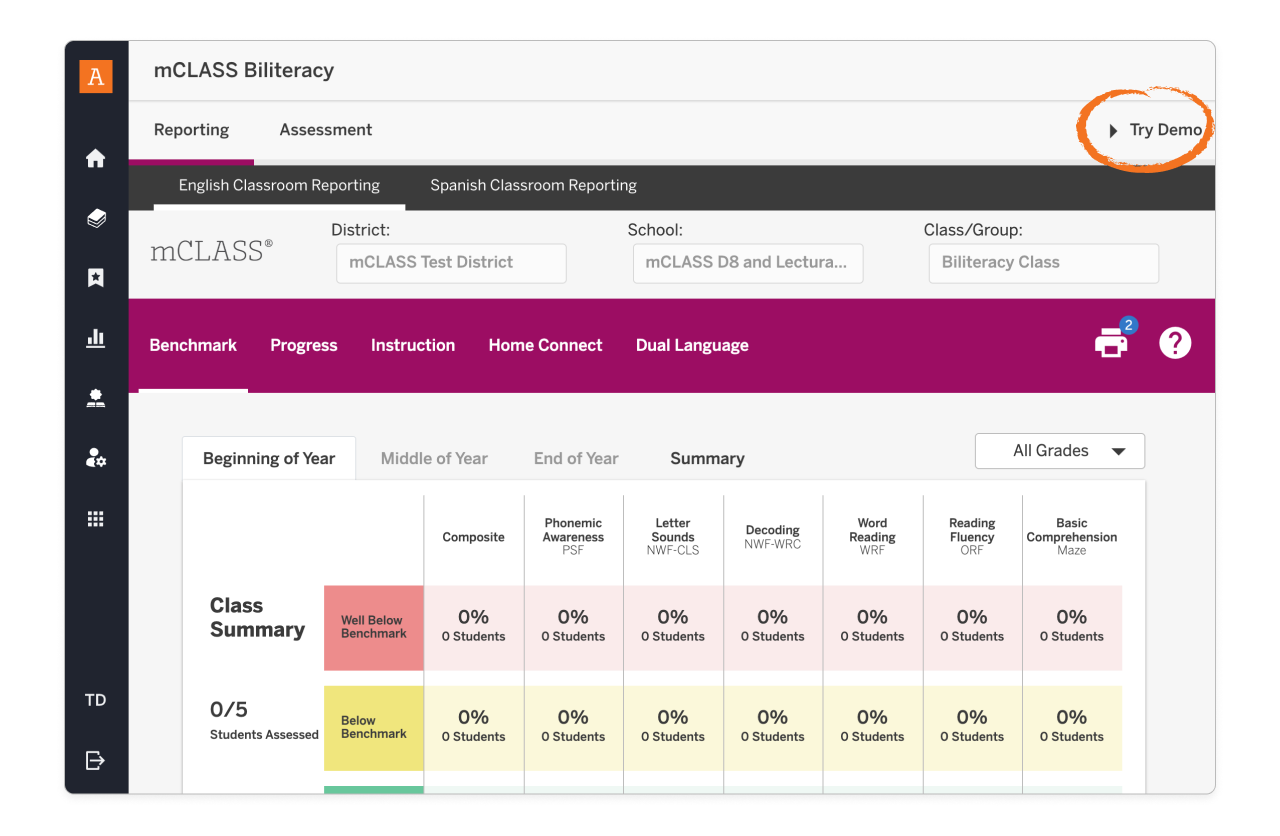Image resolution: width=1280 pixels, height=836 pixels.
Task: Click the TD user initials avatar
Action: click(x=96, y=700)
